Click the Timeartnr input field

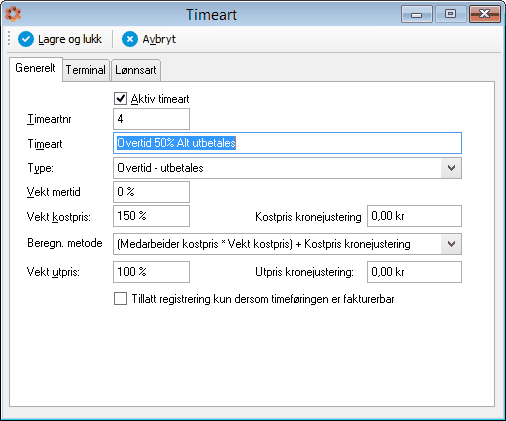point(151,119)
